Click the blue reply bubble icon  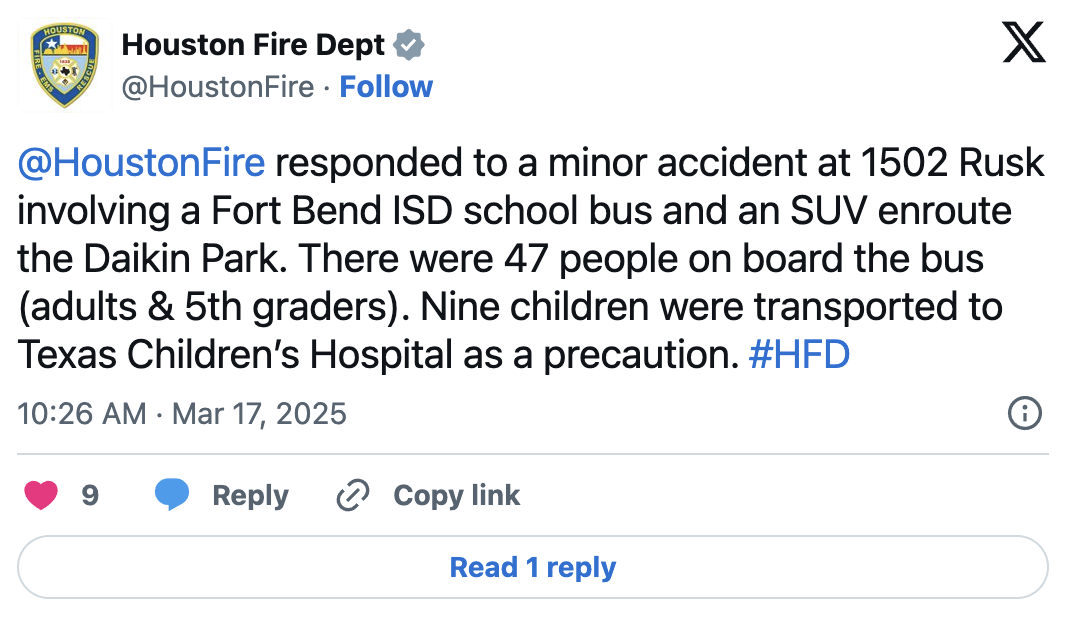pos(172,495)
